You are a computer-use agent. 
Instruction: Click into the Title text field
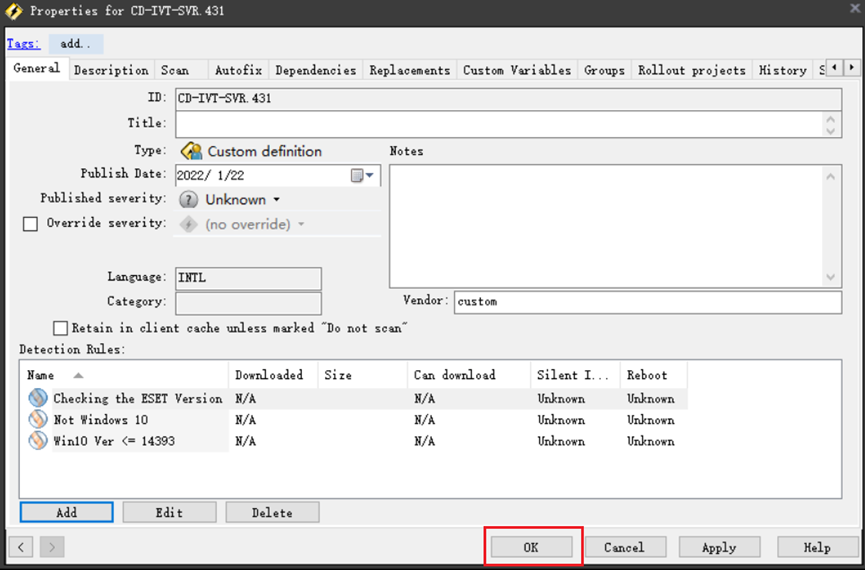pos(500,124)
